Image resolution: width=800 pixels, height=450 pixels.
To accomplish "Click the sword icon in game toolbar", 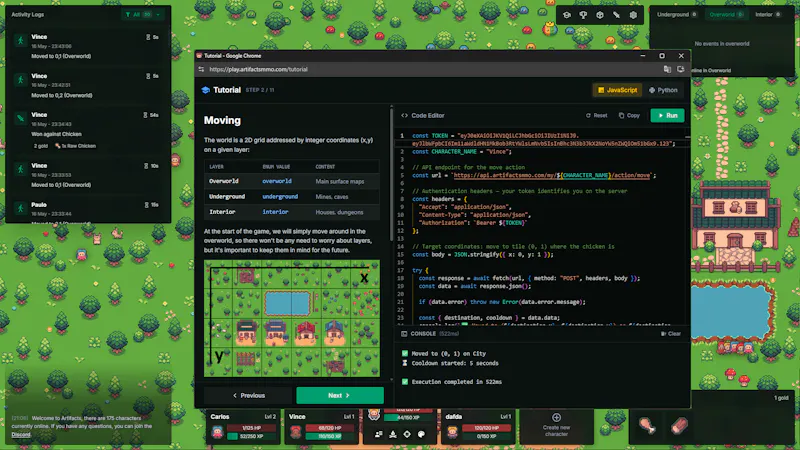I will click(x=616, y=15).
